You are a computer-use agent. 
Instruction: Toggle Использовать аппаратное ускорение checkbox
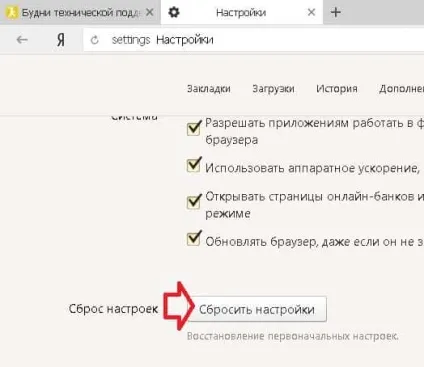pos(194,165)
